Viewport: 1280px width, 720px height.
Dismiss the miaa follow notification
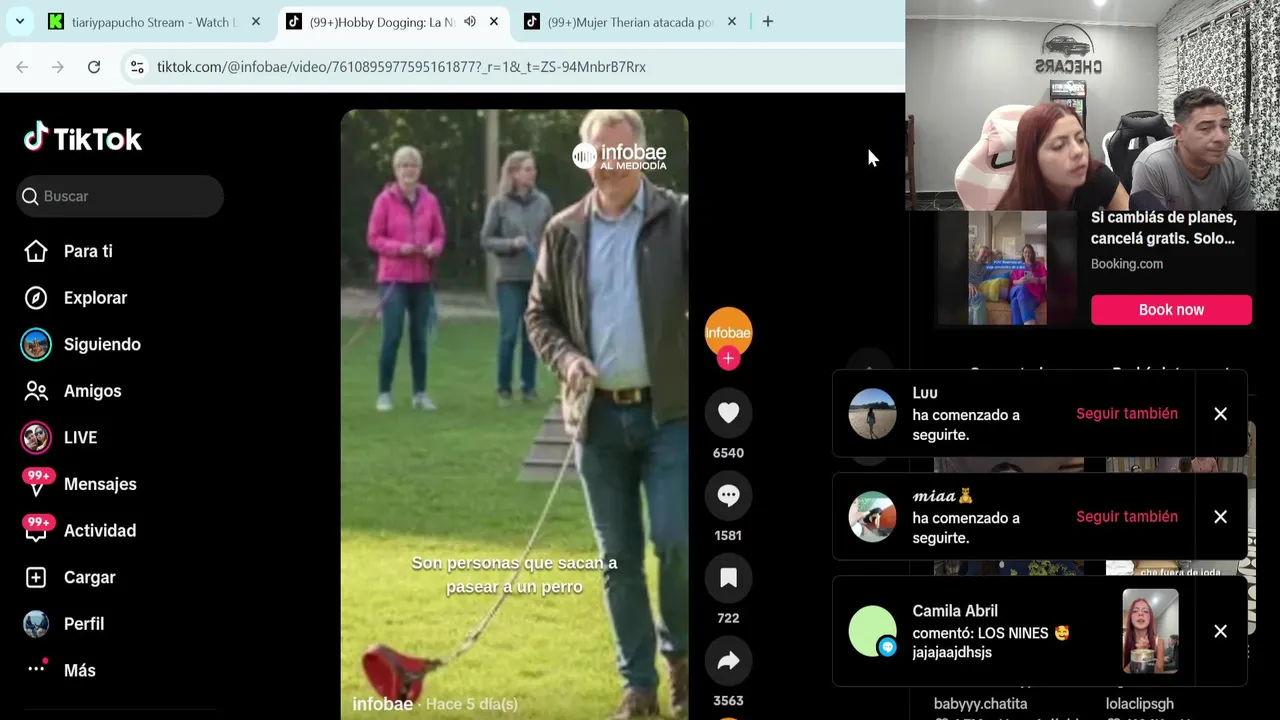[1220, 517]
